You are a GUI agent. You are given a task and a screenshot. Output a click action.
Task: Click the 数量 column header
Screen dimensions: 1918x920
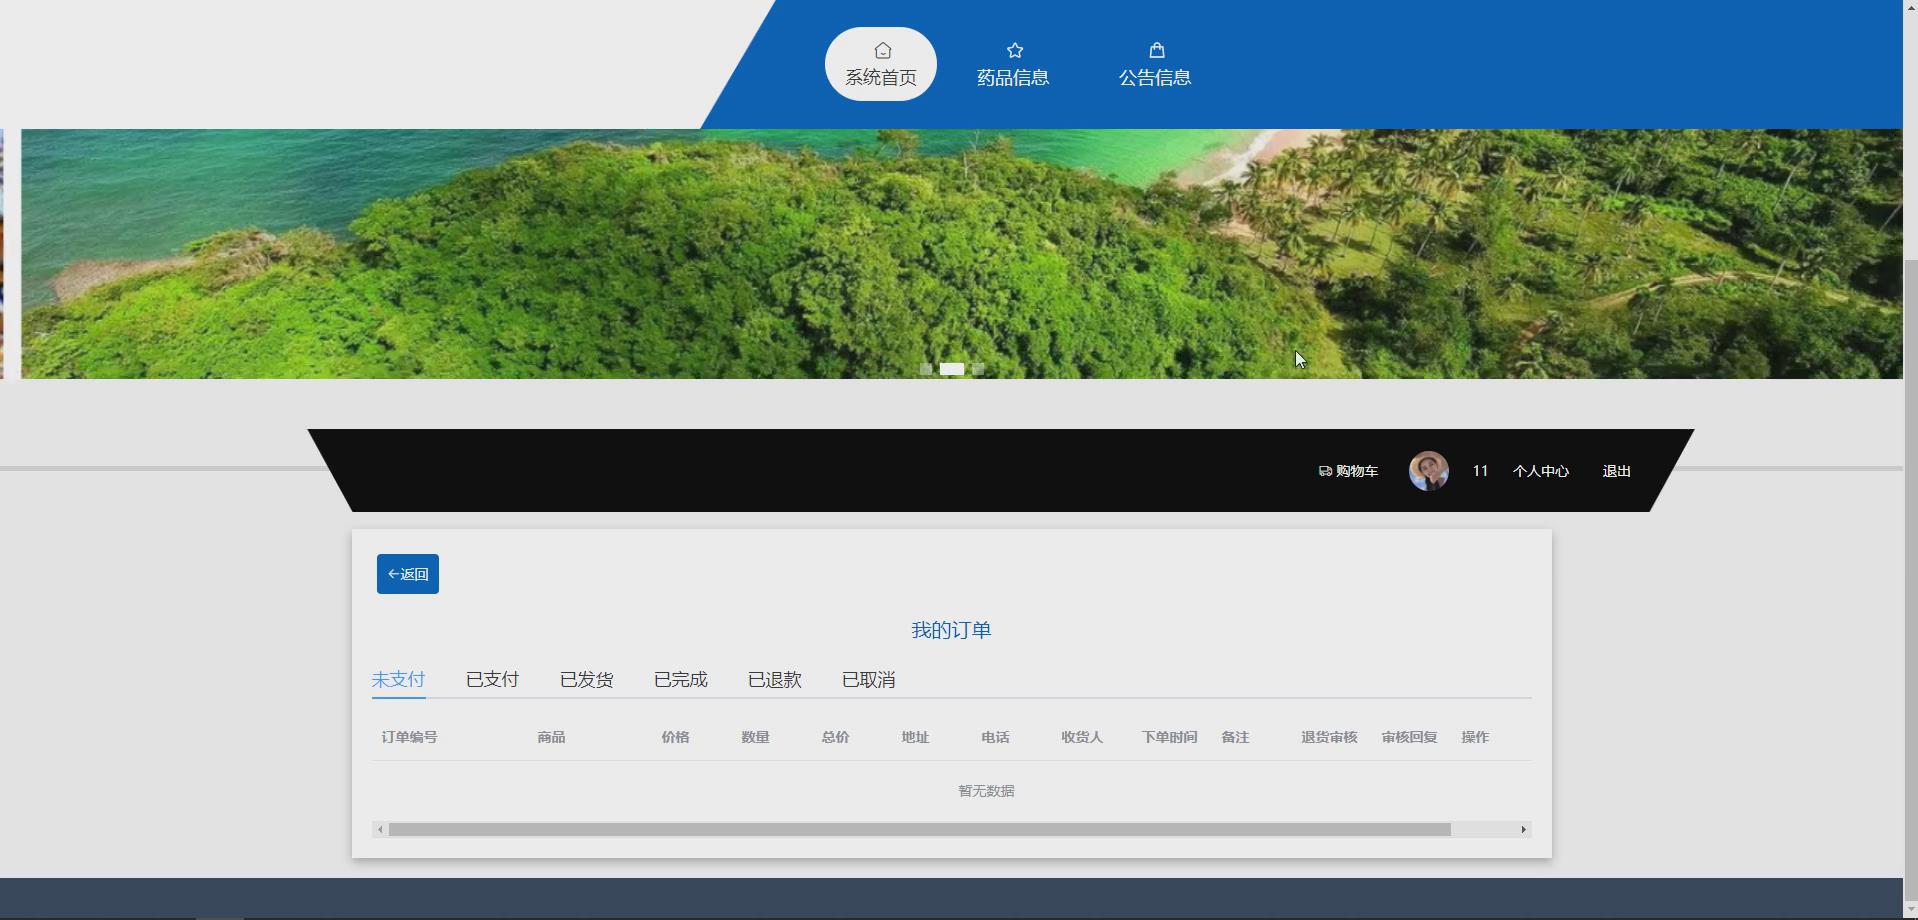755,737
